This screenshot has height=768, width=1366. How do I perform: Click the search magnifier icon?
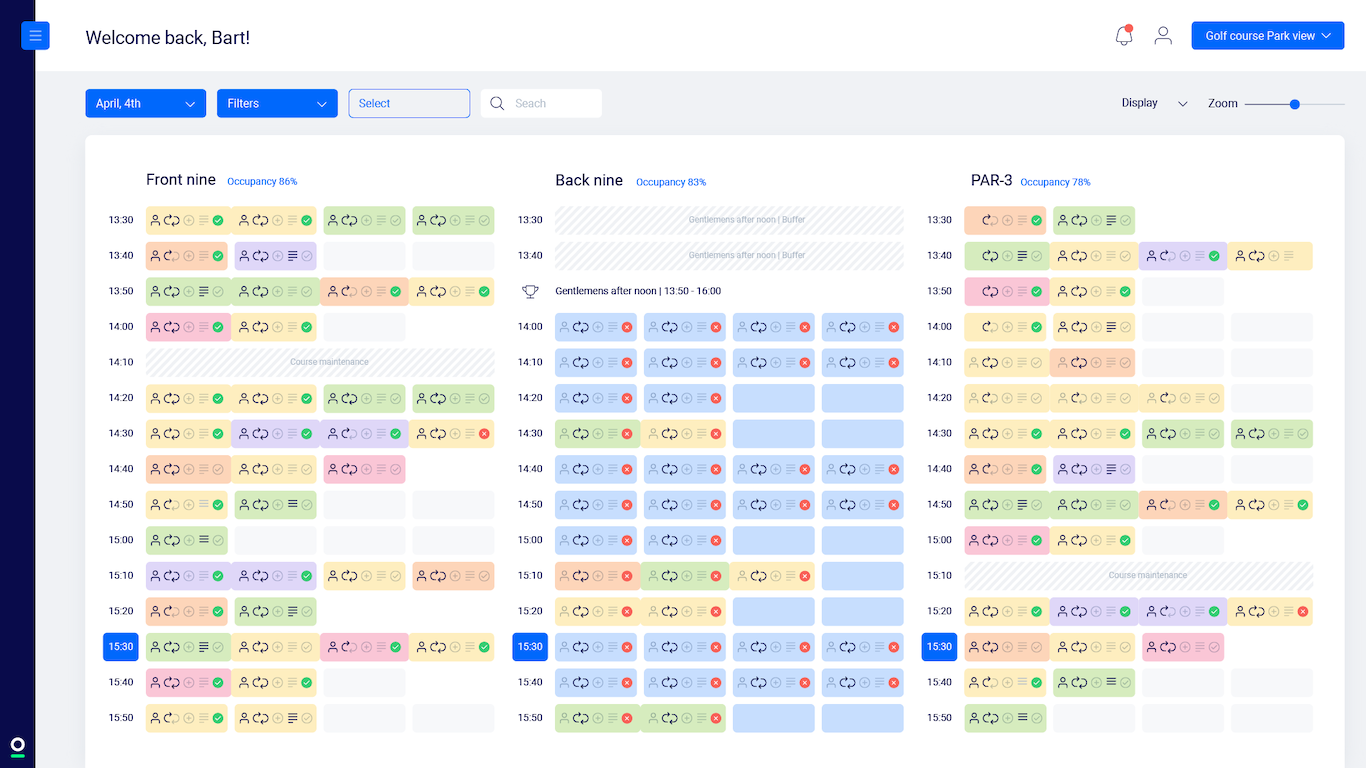click(497, 103)
